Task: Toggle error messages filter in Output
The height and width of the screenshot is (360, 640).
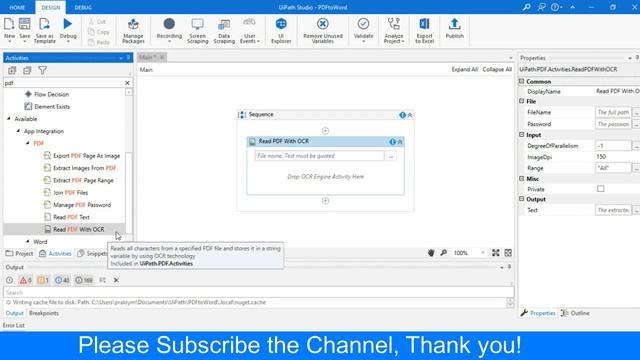Action: click(x=25, y=280)
